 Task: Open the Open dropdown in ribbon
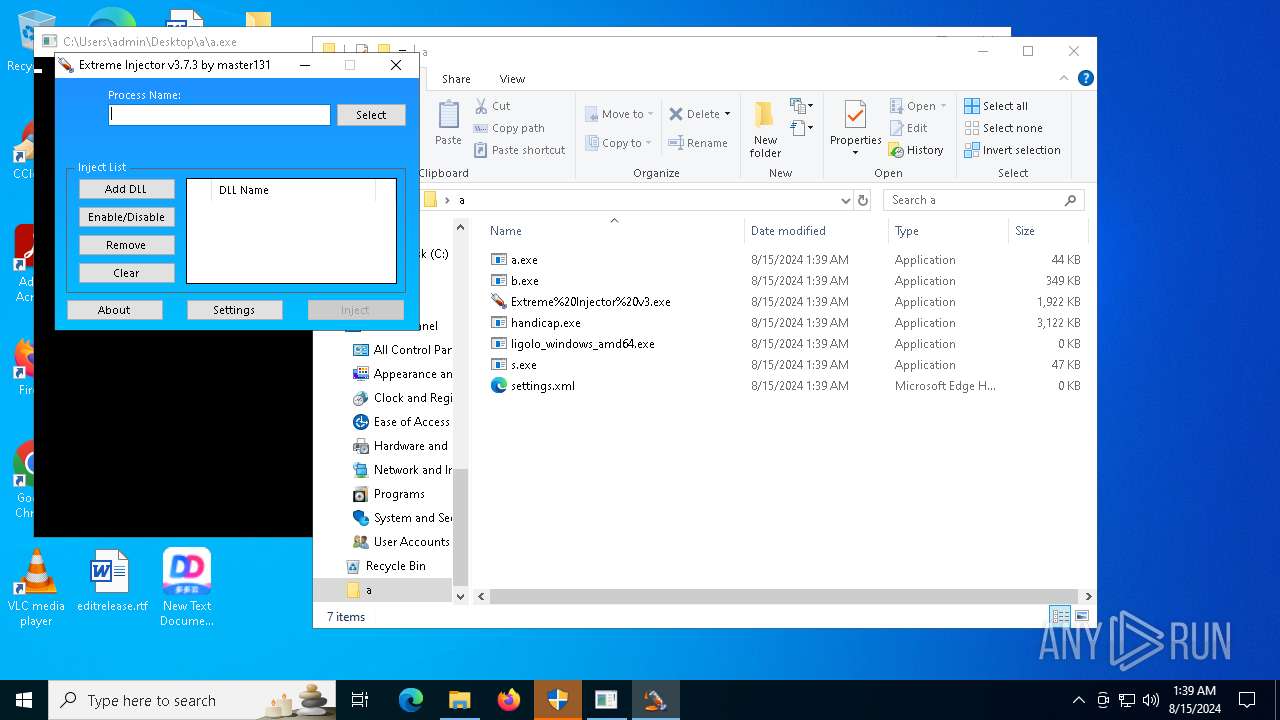pyautogui.click(x=917, y=106)
